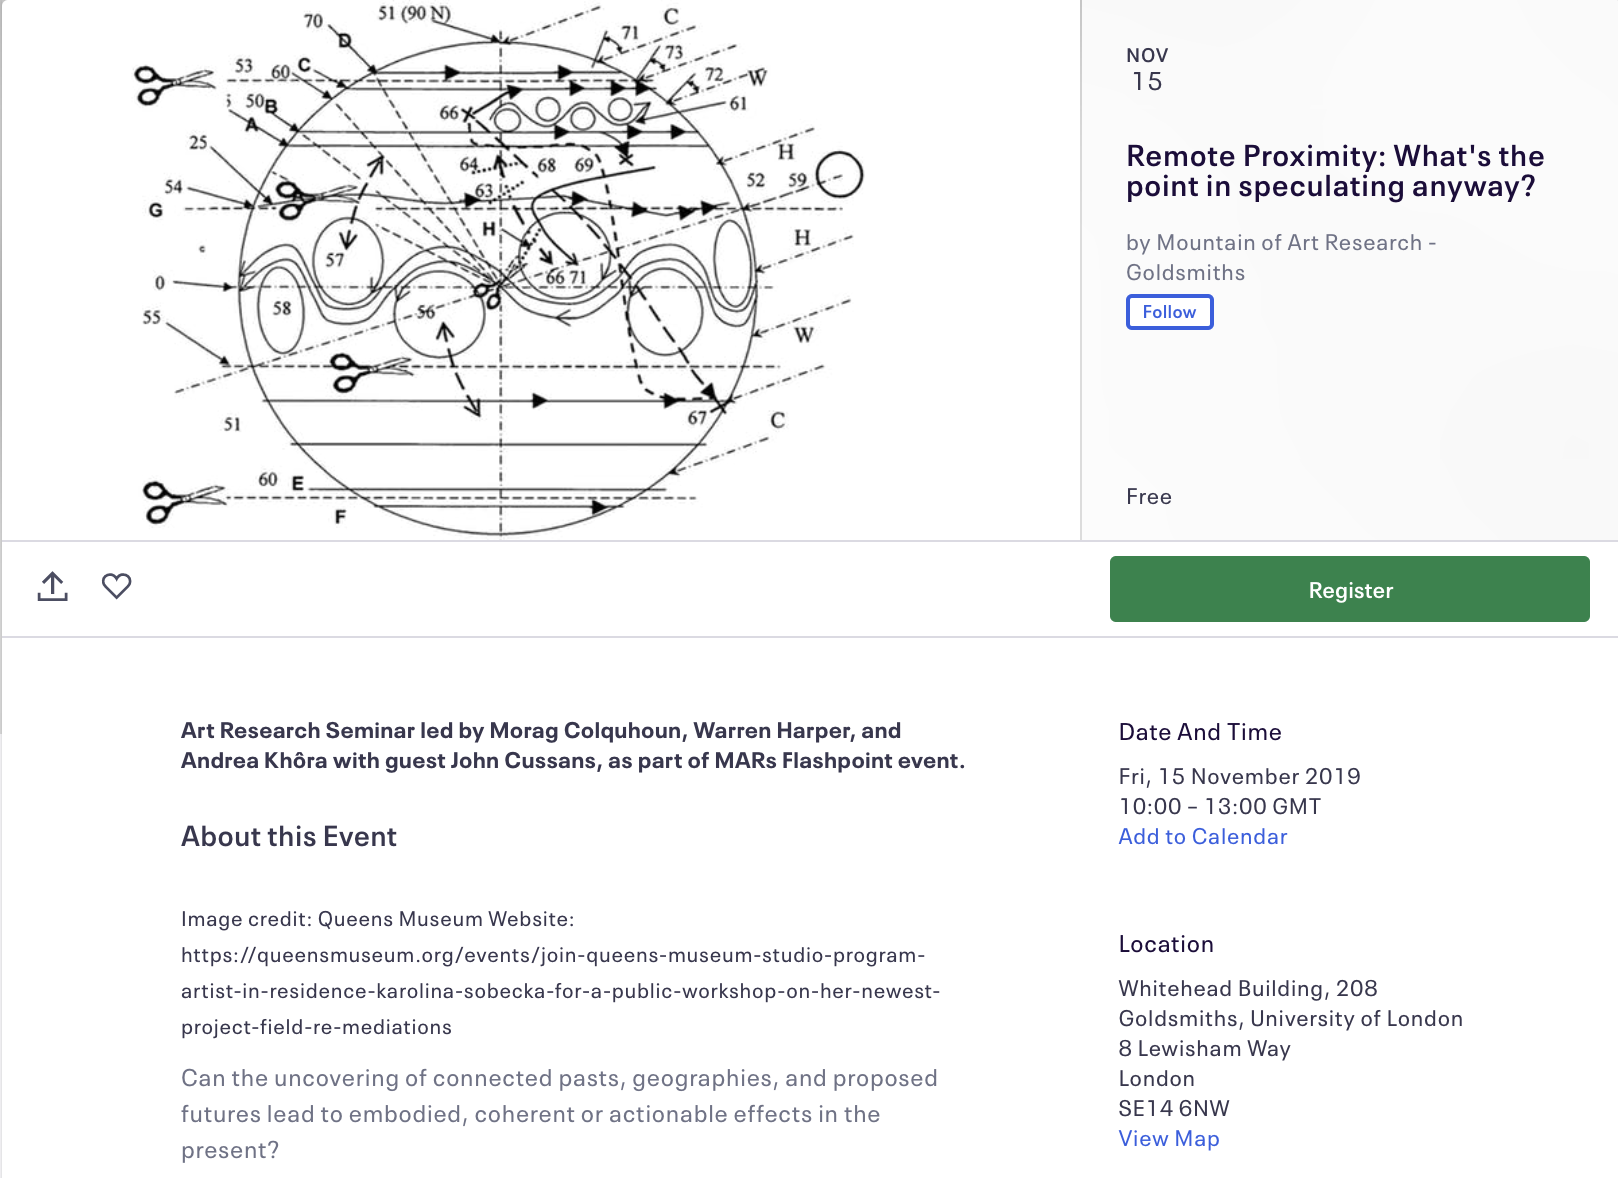Follow Mountain of Art Research organizer

coord(1169,312)
